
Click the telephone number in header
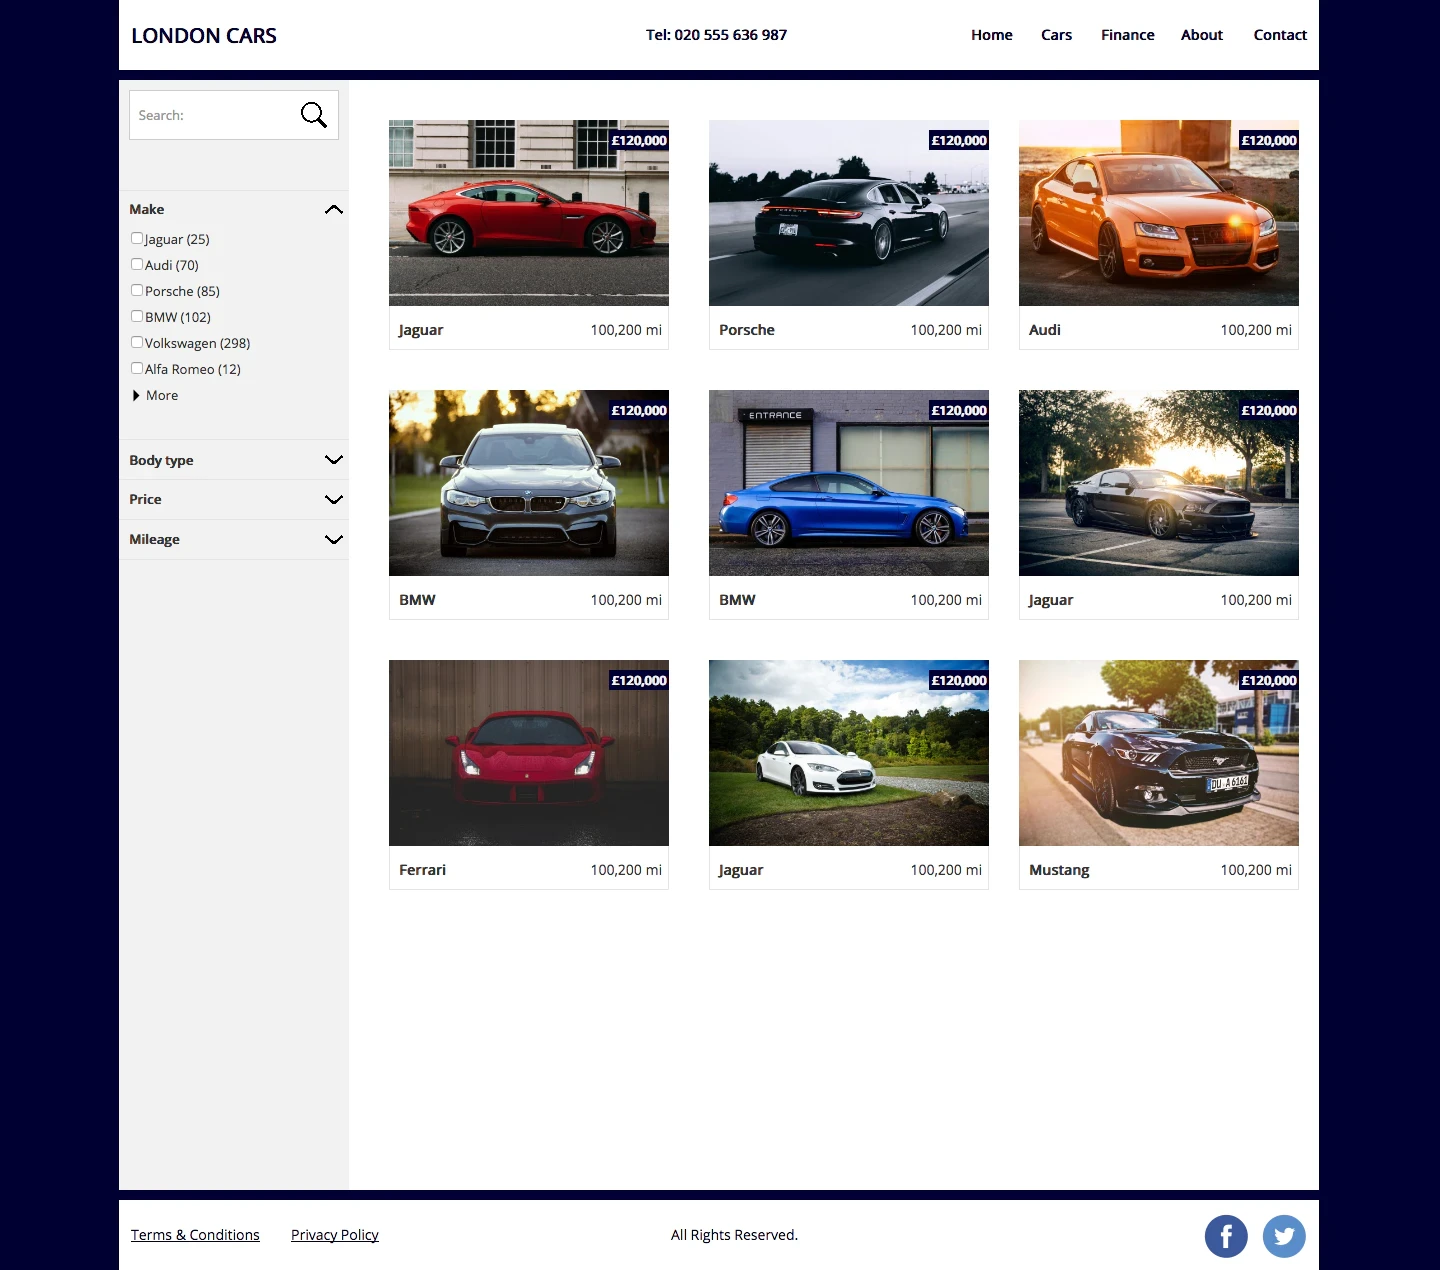click(x=716, y=35)
